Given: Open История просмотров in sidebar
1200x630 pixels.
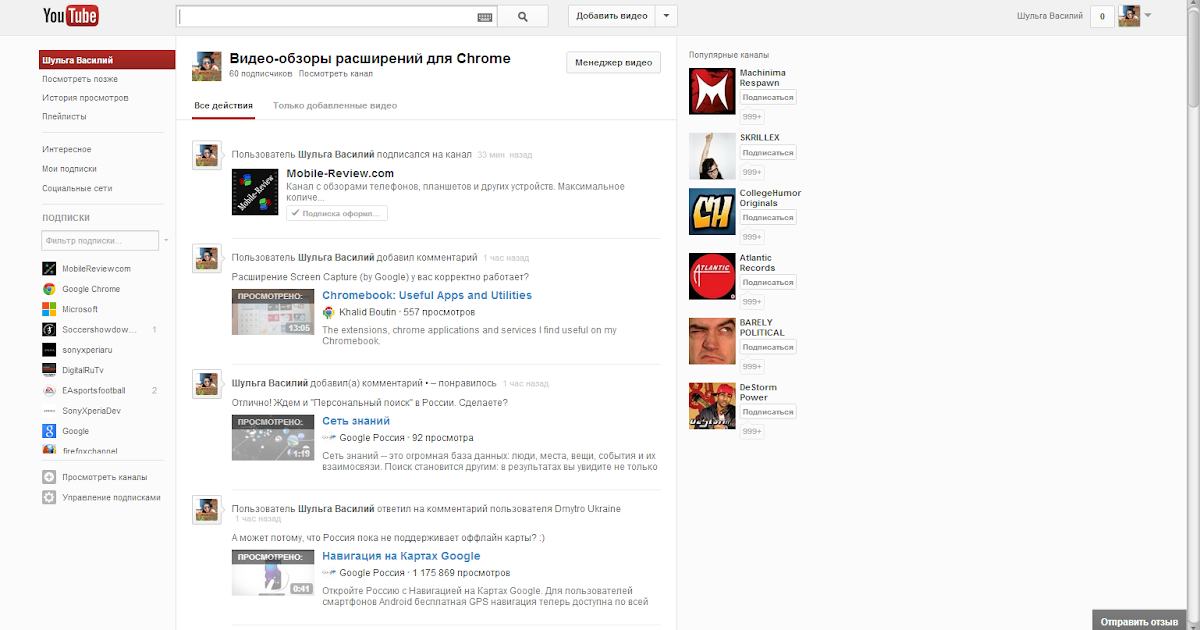Looking at the screenshot, I should click(x=85, y=98).
